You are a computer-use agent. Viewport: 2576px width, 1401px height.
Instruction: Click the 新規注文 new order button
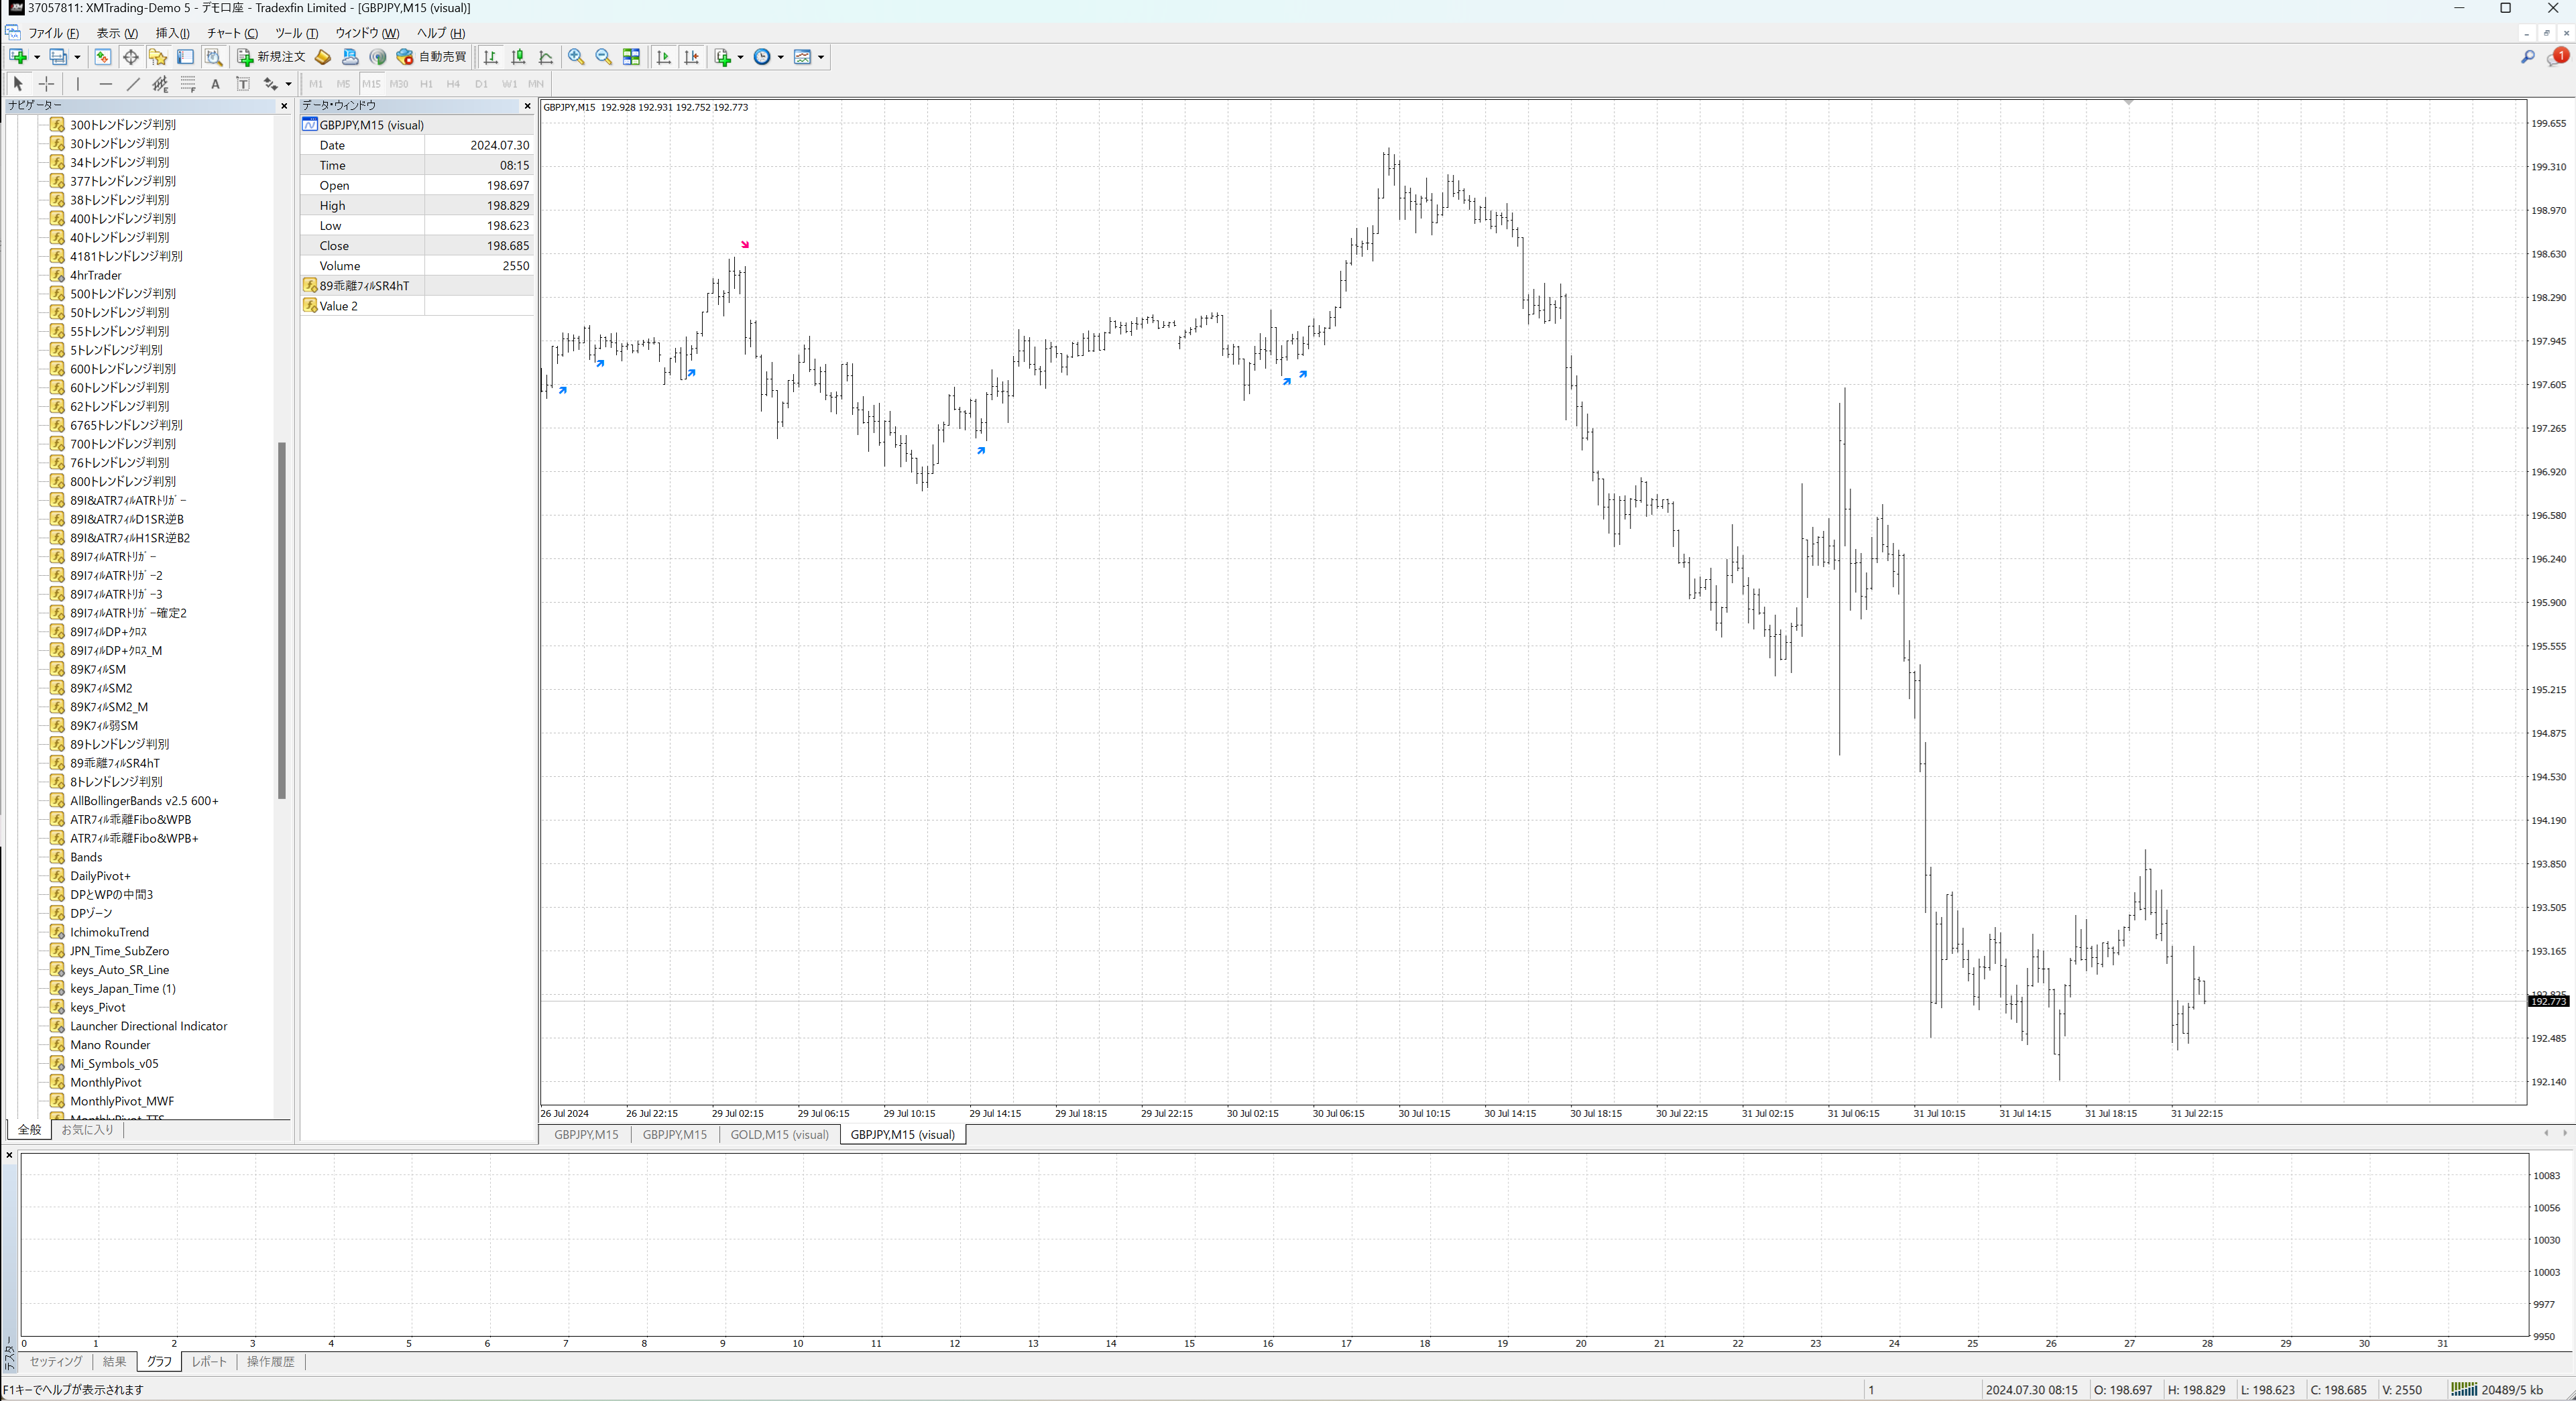(x=271, y=57)
